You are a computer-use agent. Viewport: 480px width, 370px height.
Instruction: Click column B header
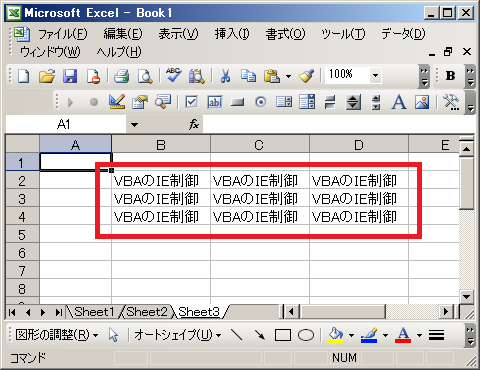161,145
